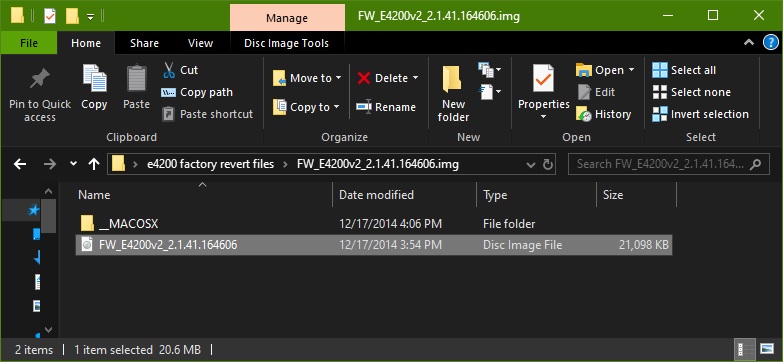This screenshot has width=783, height=362.
Task: Sort by Date modified column
Action: tap(404, 195)
